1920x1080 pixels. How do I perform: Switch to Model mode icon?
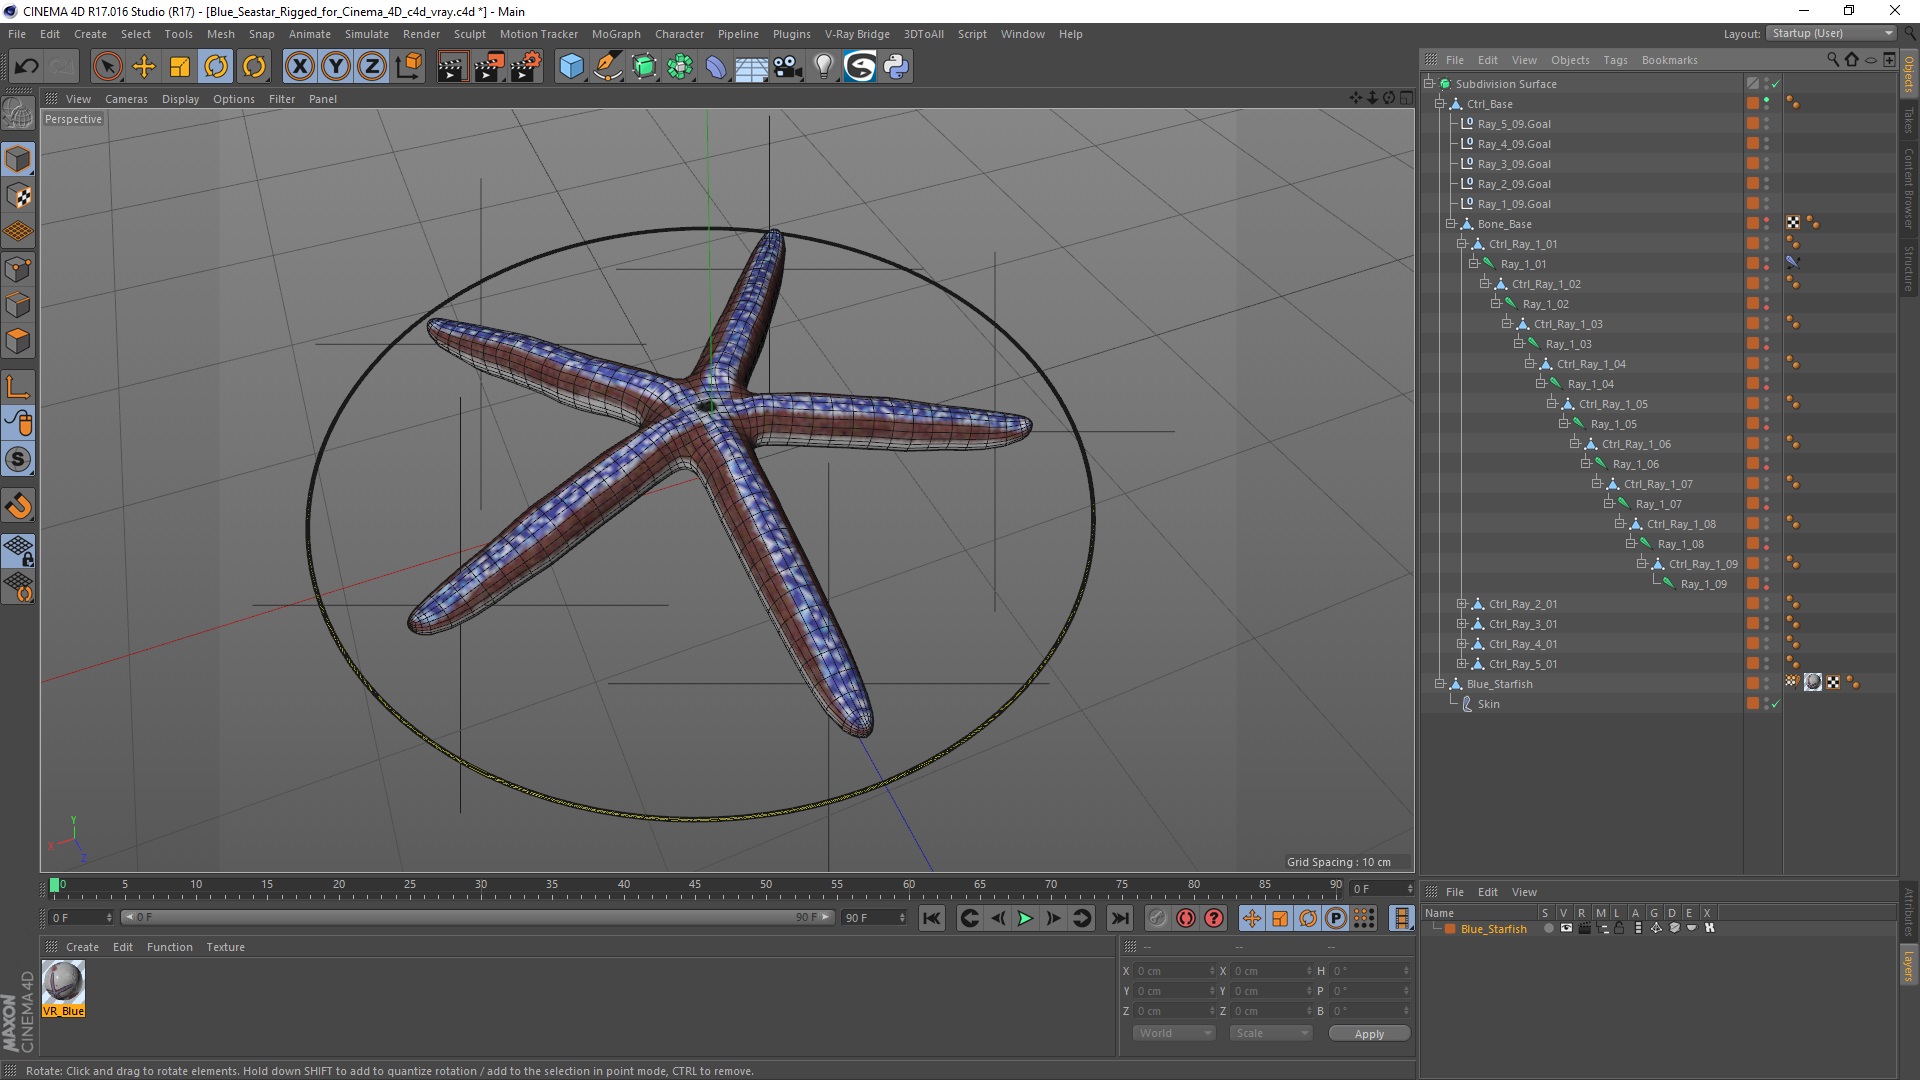pos(18,159)
